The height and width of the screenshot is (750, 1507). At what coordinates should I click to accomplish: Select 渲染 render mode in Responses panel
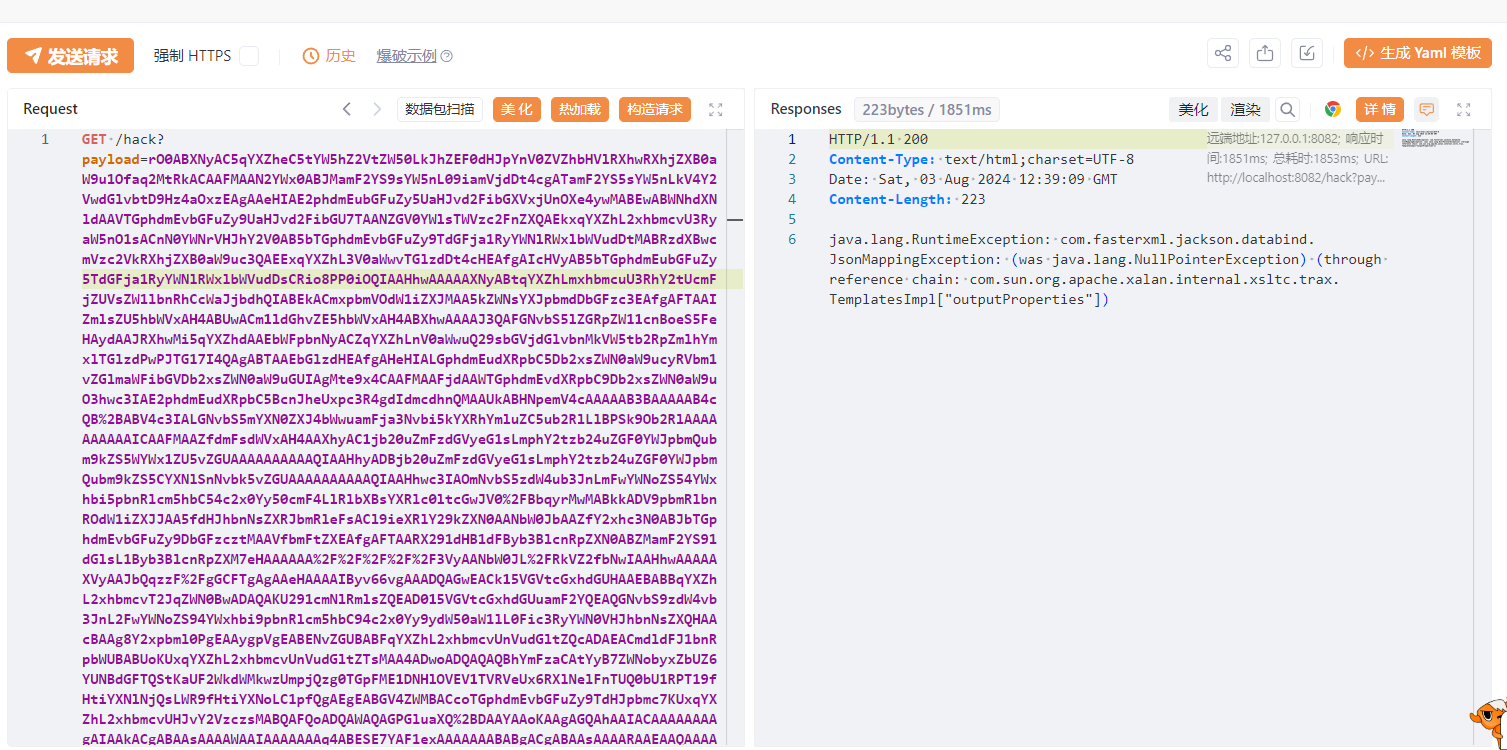coord(1245,109)
